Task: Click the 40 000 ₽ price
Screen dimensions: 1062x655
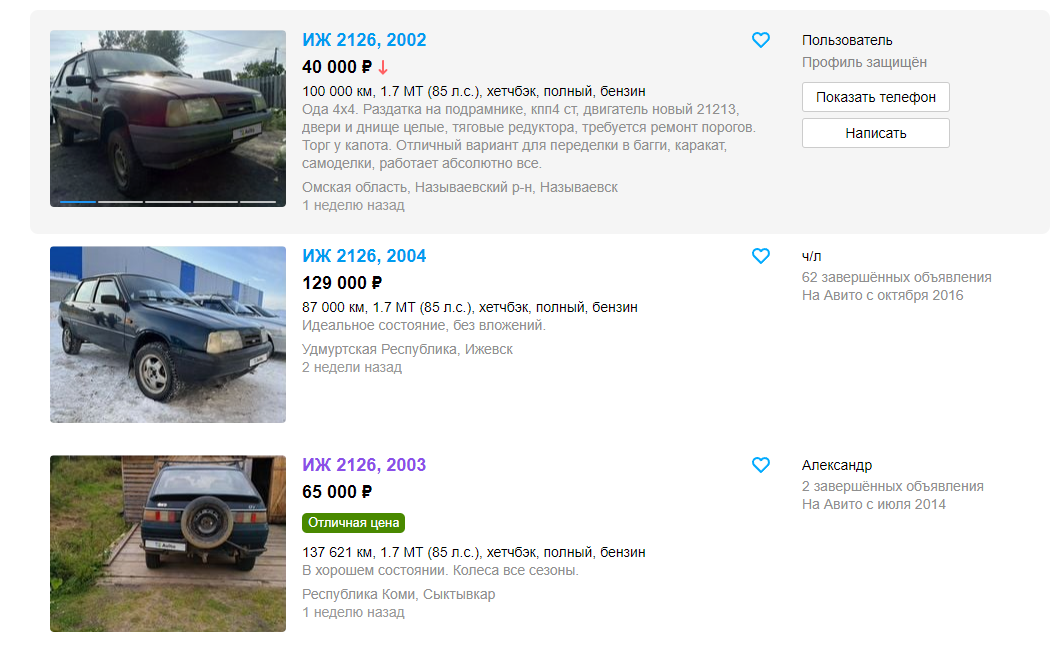Action: click(x=337, y=67)
